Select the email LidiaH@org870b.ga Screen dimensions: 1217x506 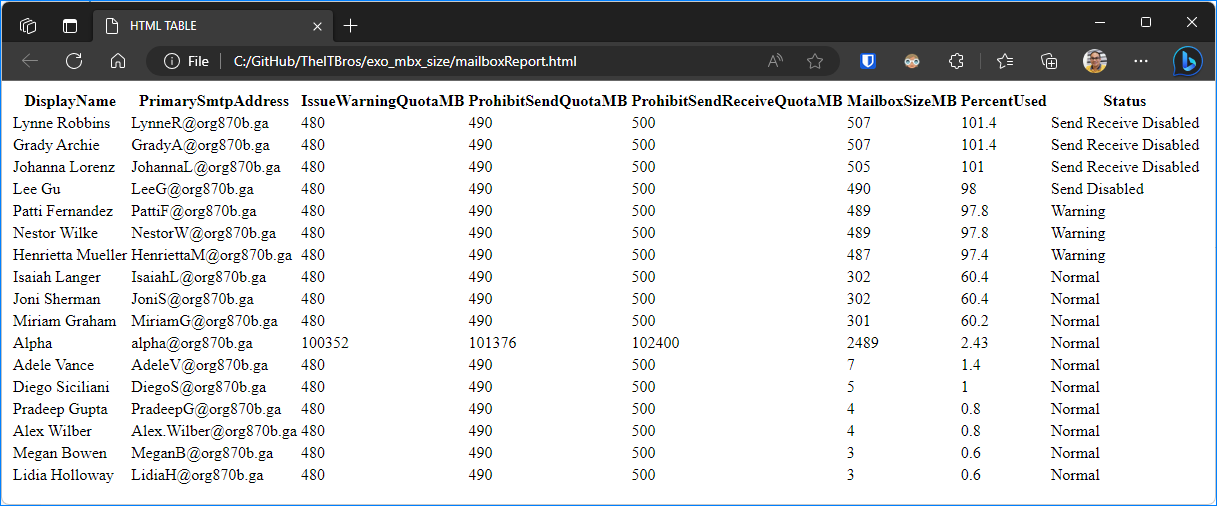(197, 475)
